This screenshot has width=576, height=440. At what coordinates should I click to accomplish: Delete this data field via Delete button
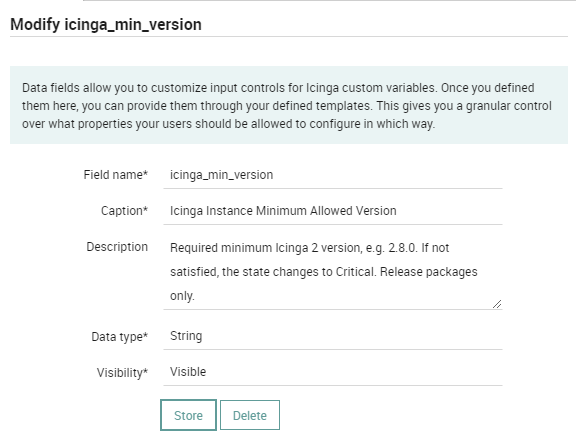[250, 415]
